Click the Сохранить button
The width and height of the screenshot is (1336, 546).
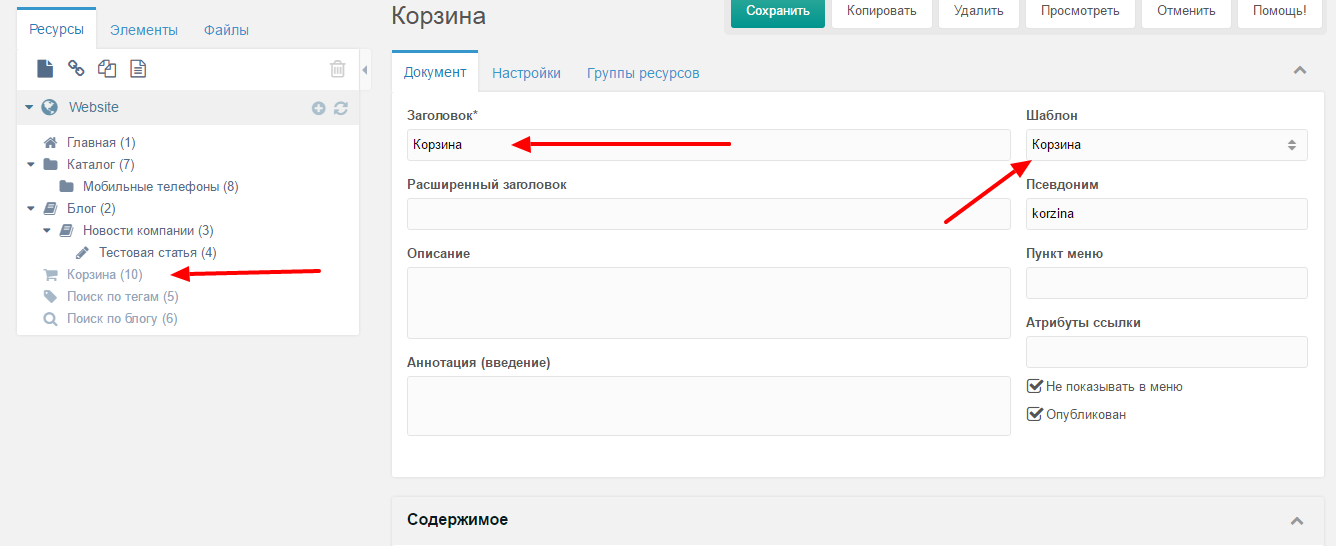click(778, 11)
